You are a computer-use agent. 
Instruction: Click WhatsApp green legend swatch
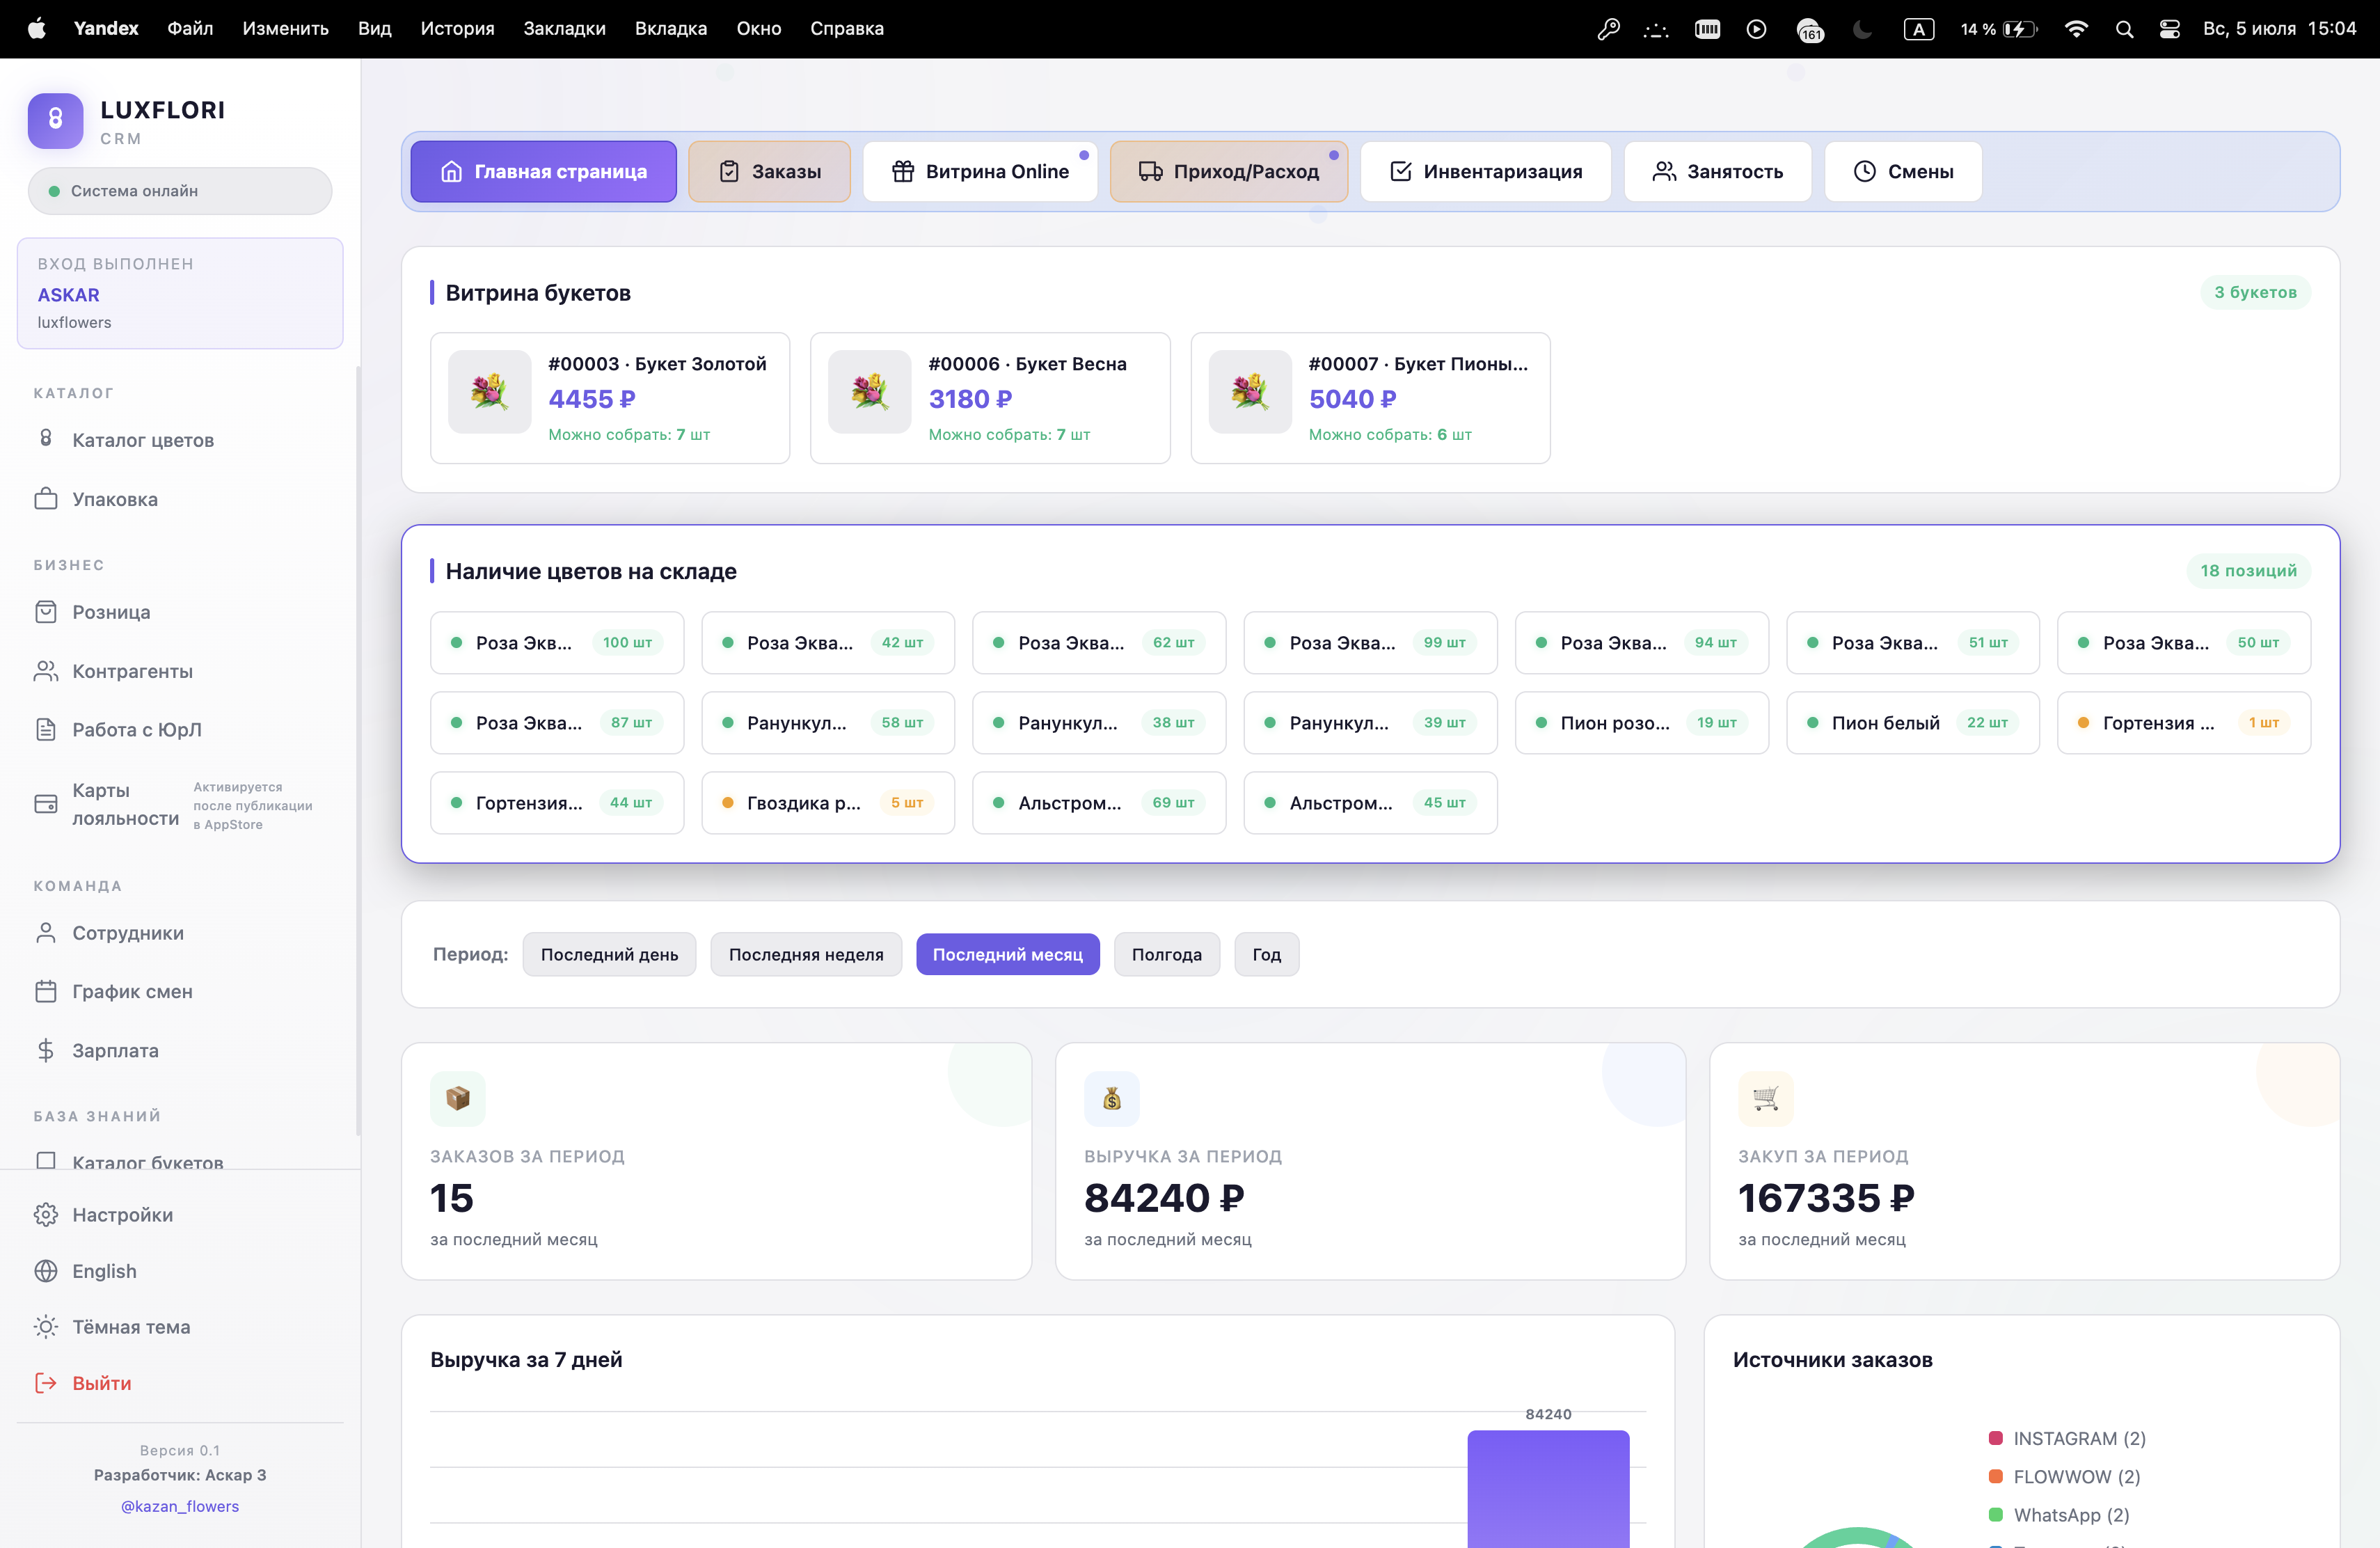pos(1995,1514)
